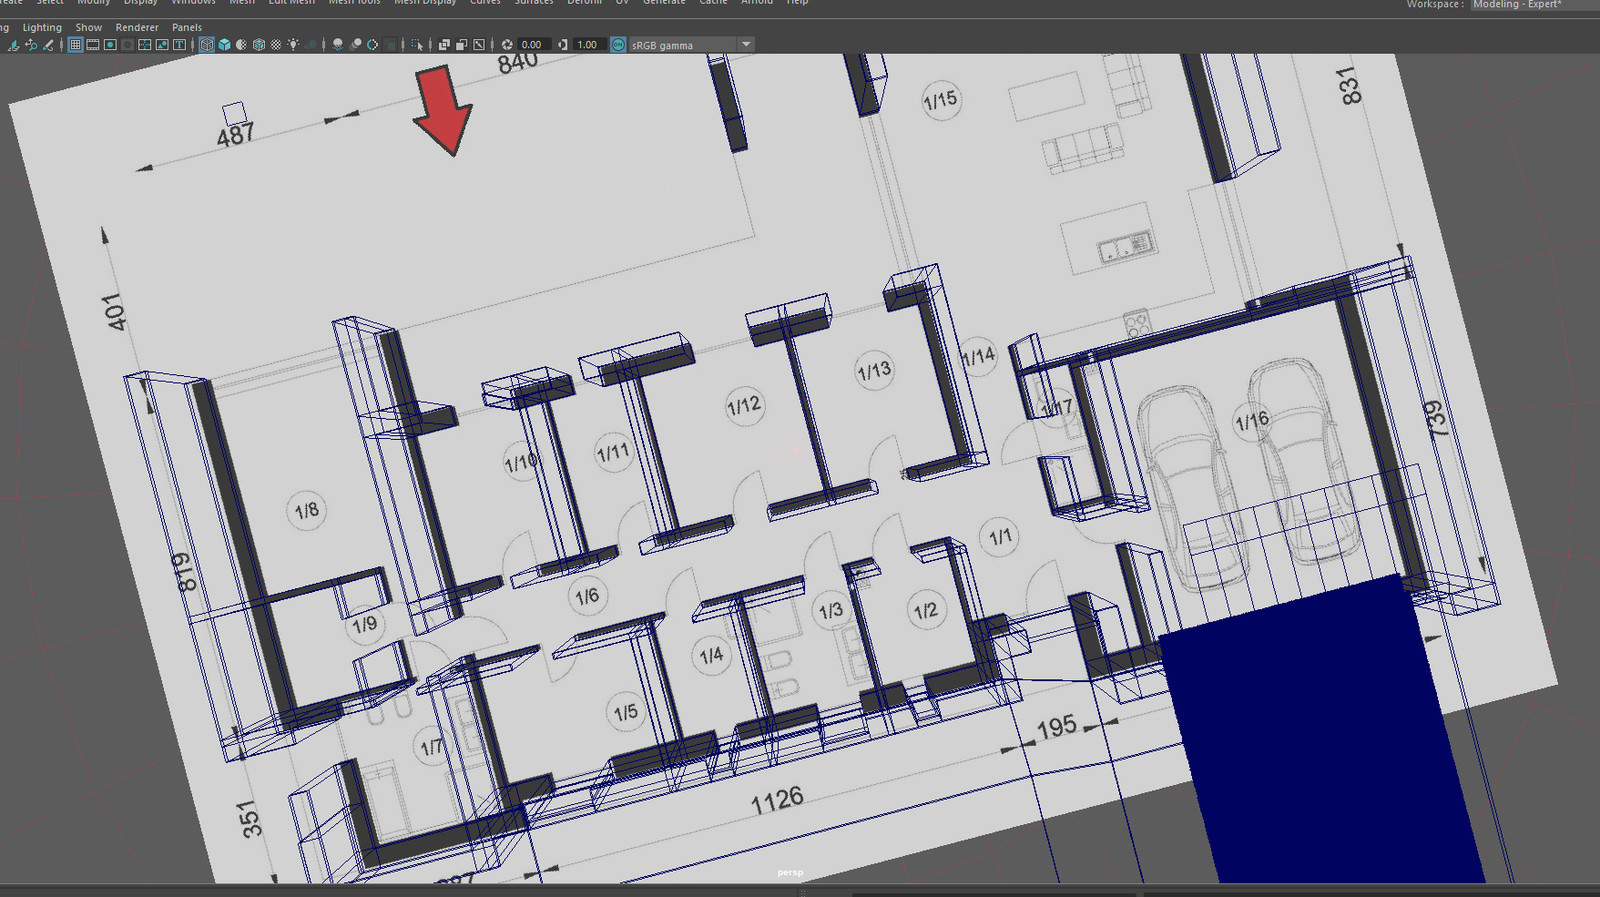The image size is (1600, 897).
Task: Click the dimmed shadows icon
Action: 311,45
